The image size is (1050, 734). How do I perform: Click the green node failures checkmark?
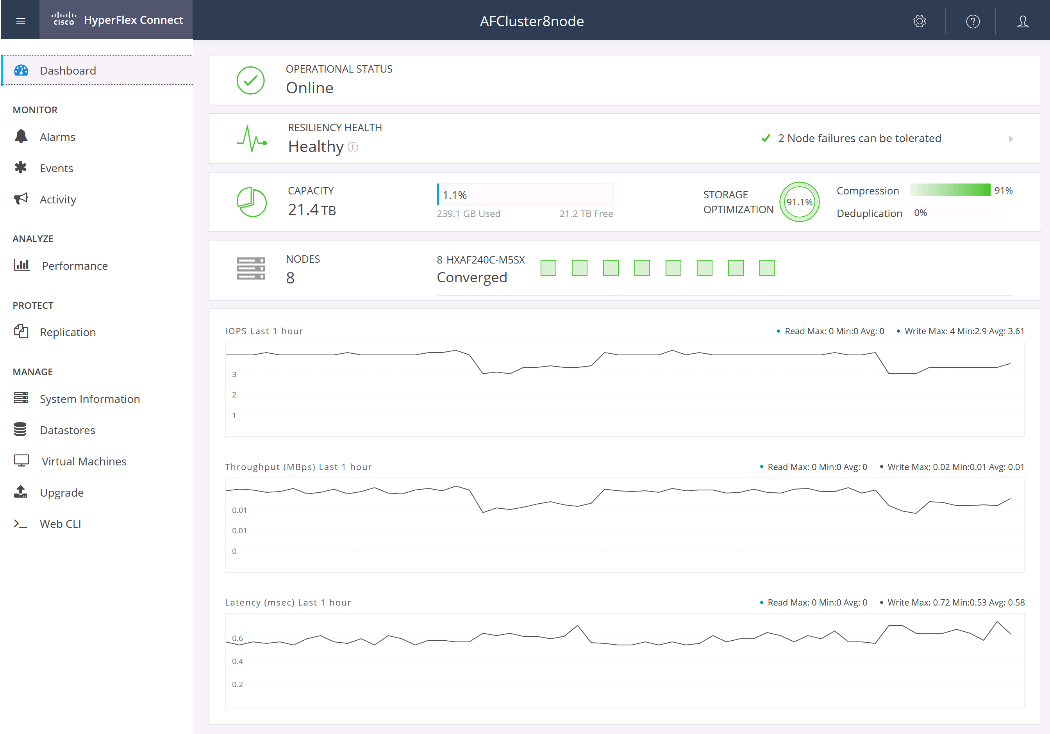click(x=765, y=139)
